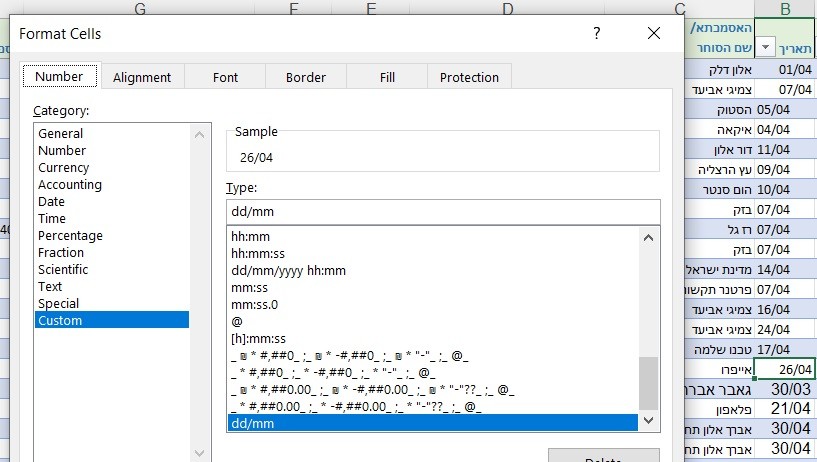Choose the hh:mm:ss format type

coord(432,254)
